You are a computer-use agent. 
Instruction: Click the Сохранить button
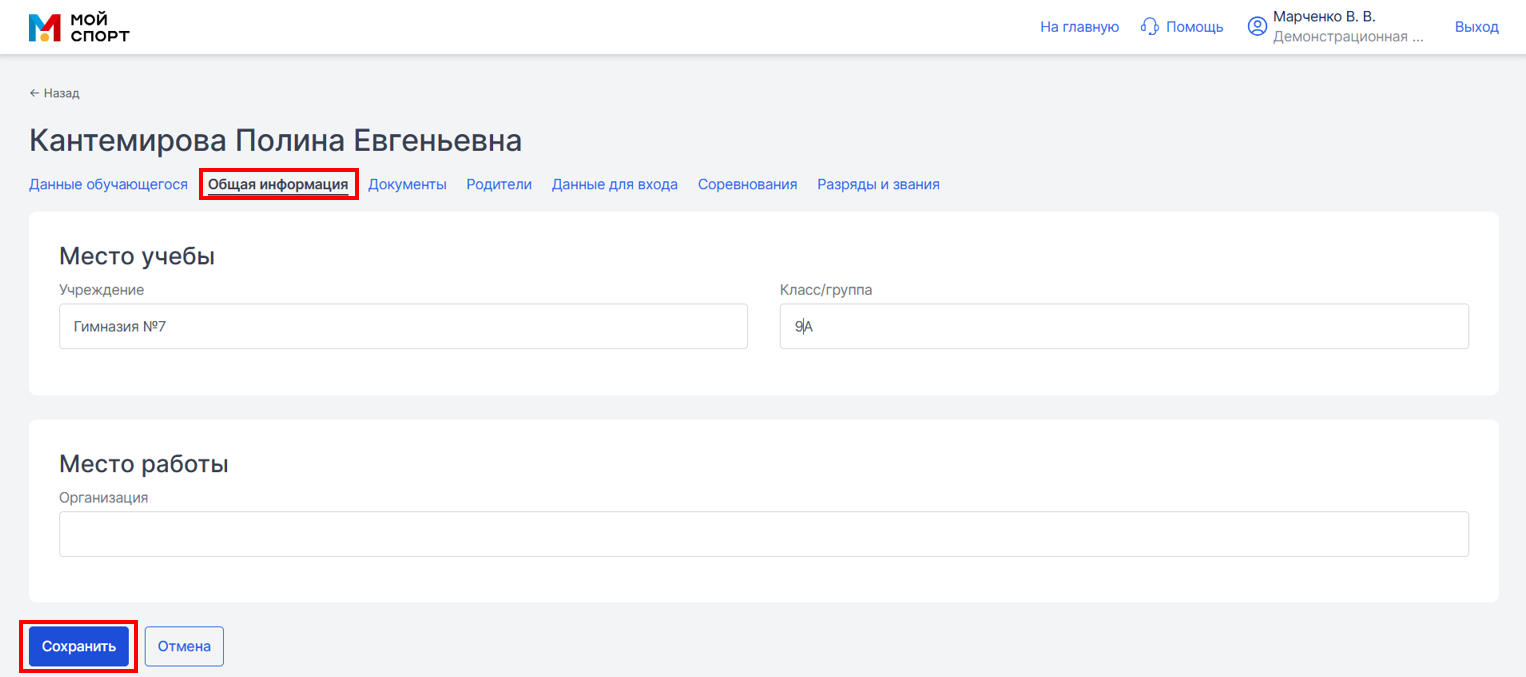point(79,646)
